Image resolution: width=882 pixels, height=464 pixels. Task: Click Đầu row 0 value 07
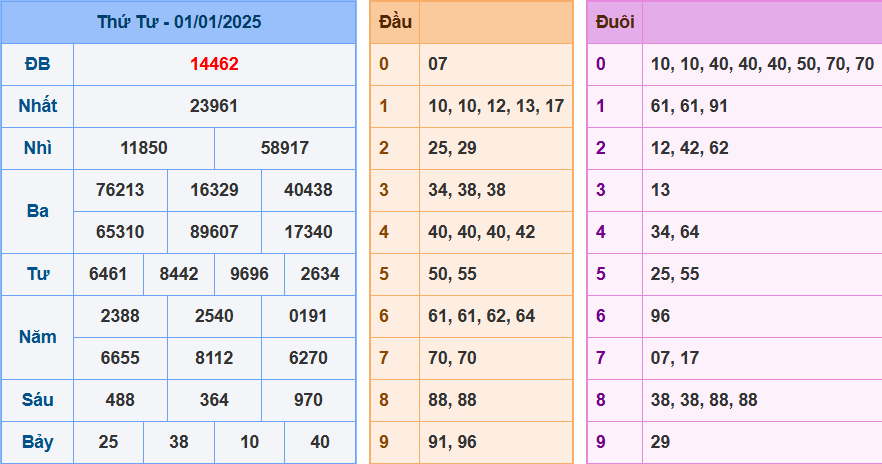pos(438,64)
